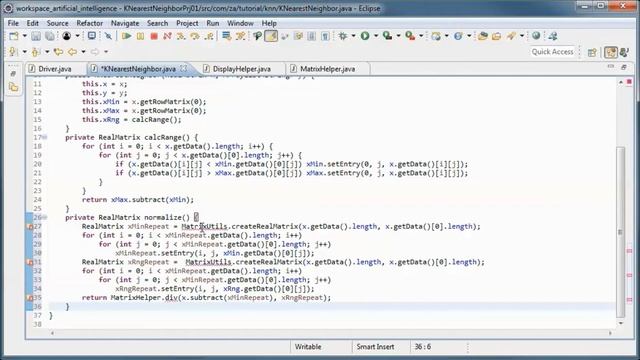This screenshot has width=640, height=360.
Task: Switch to the Java perspective button
Action: pos(611,52)
